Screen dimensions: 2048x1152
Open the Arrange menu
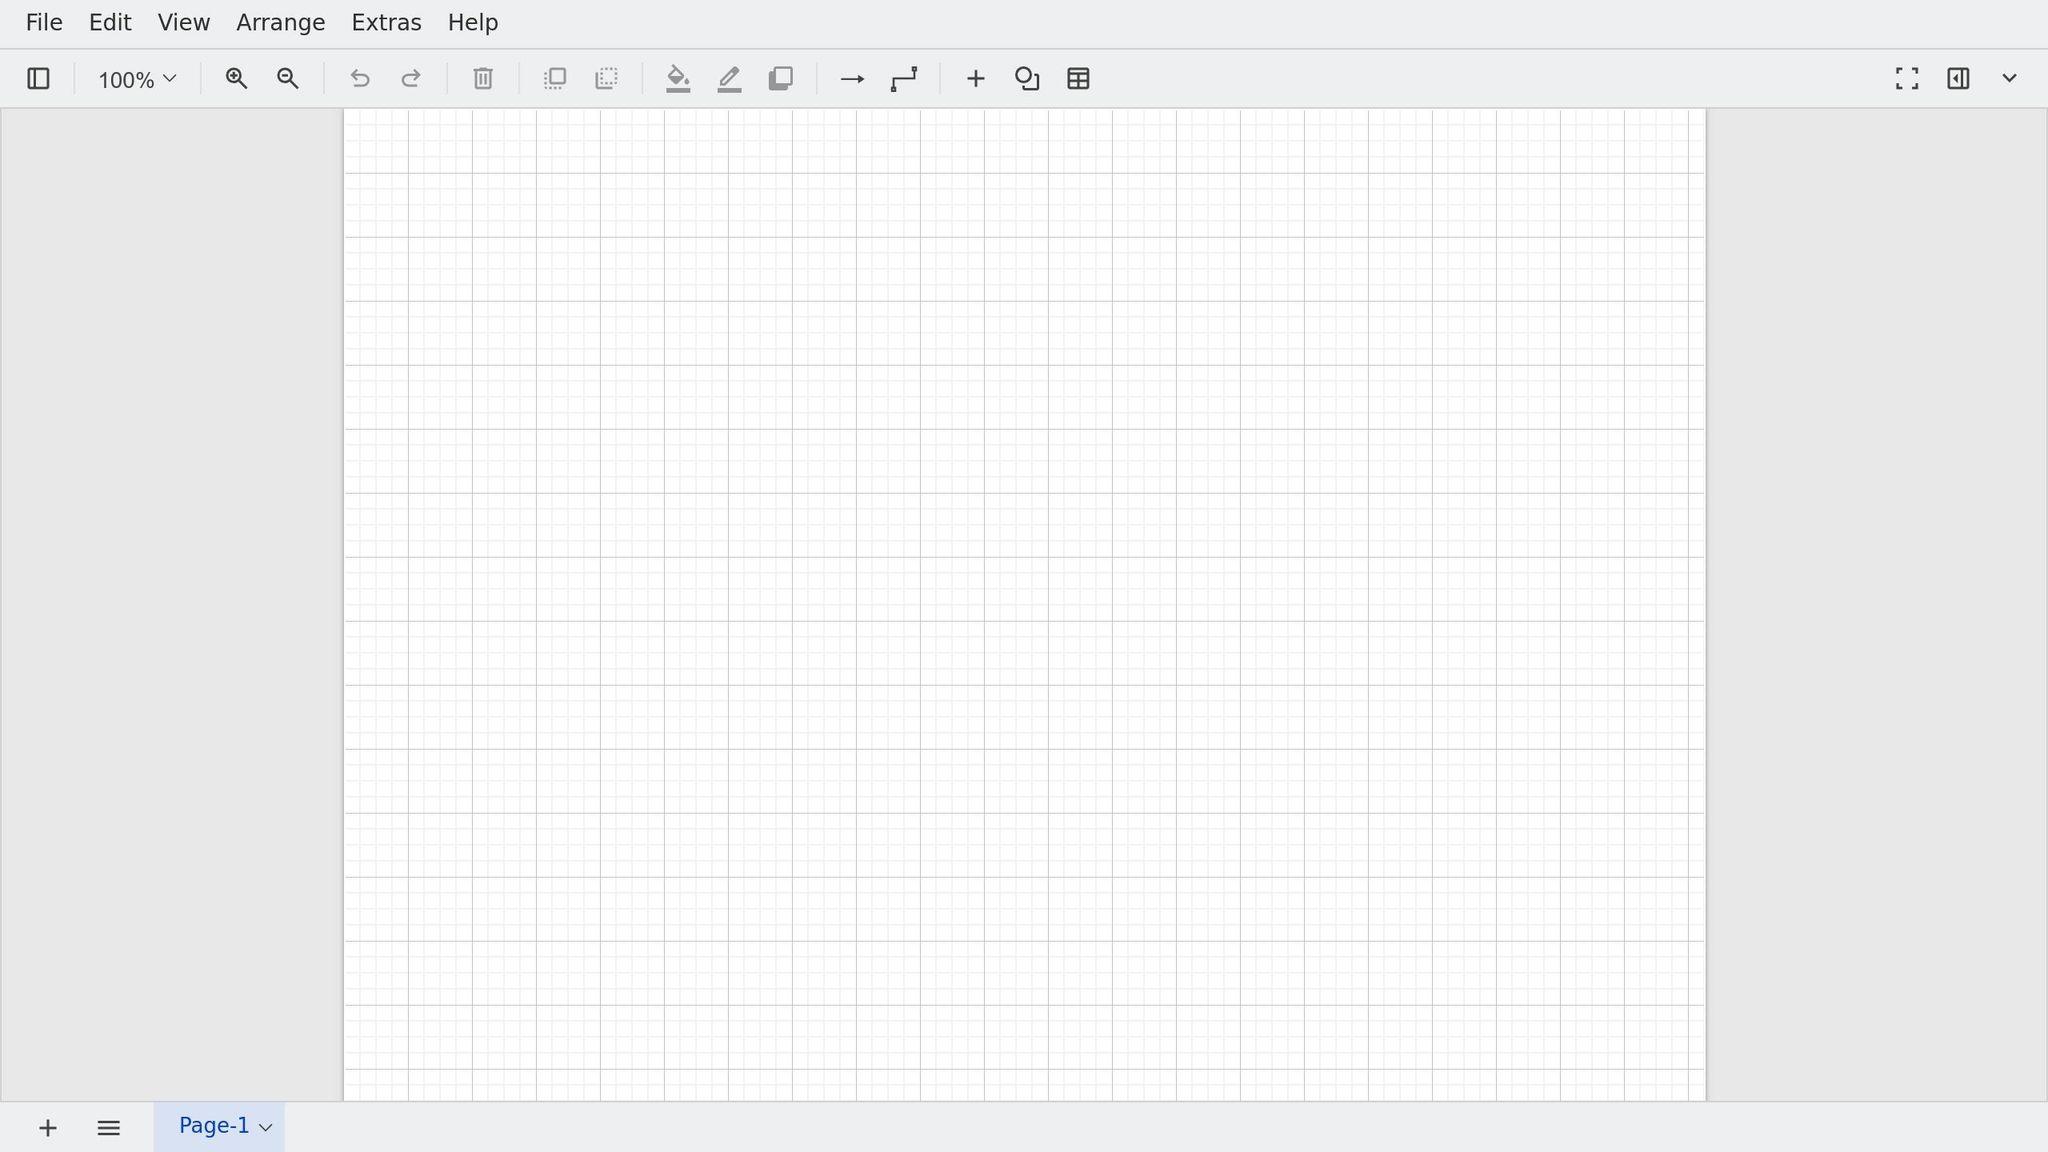point(280,22)
